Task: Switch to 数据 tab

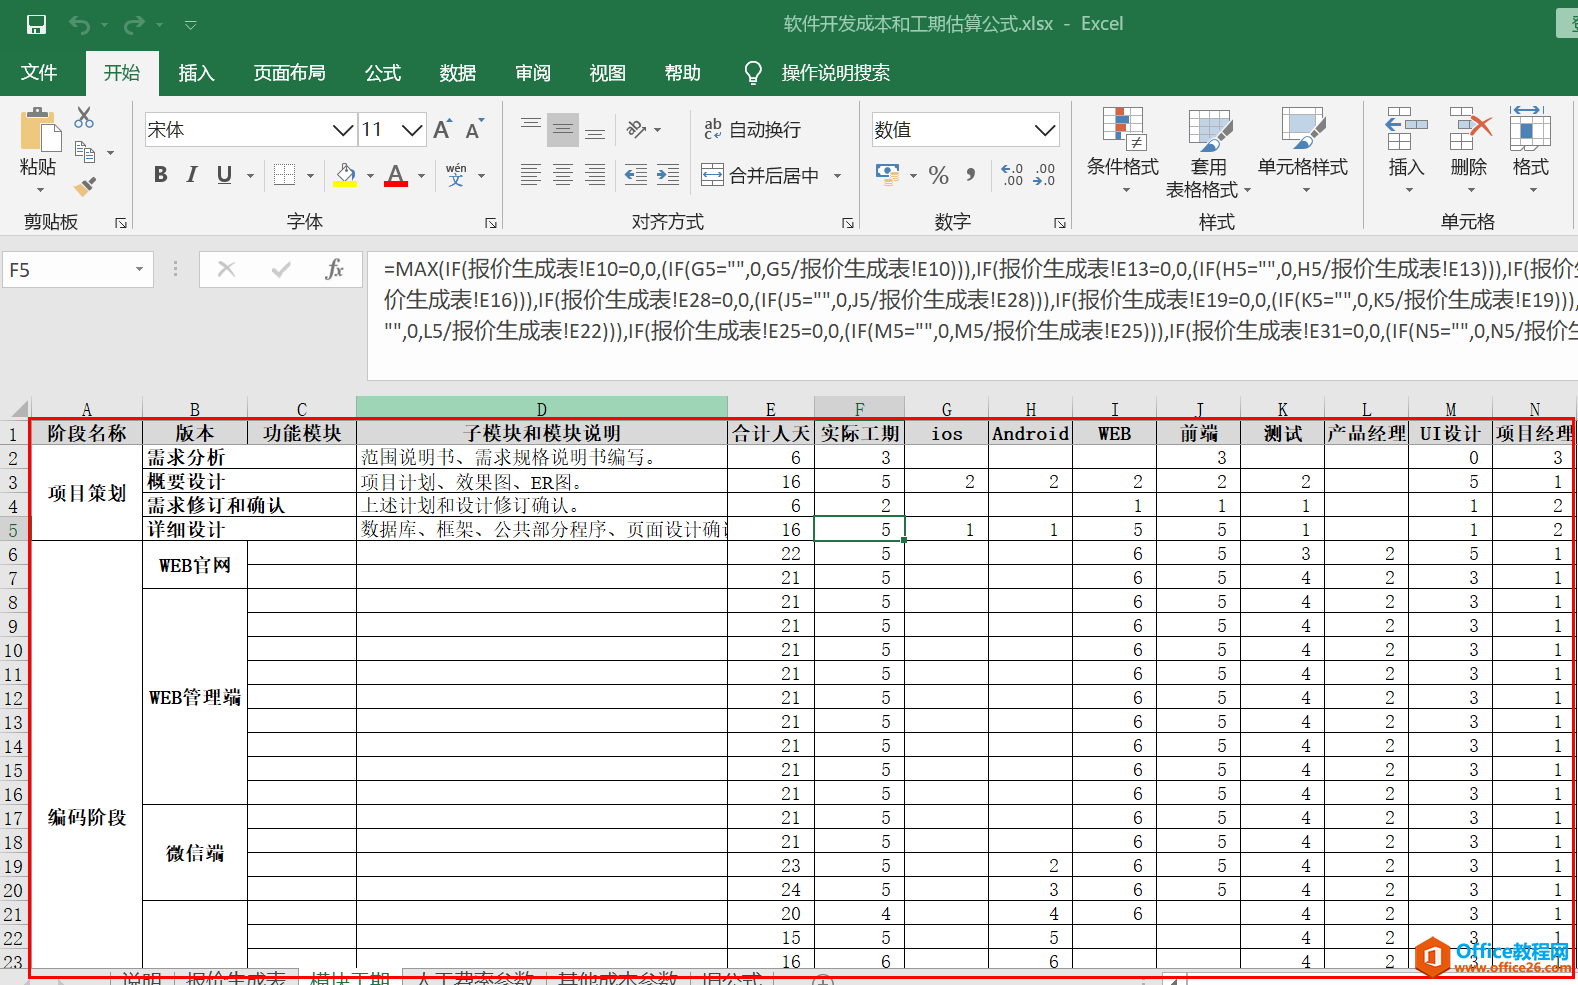Action: (x=458, y=72)
